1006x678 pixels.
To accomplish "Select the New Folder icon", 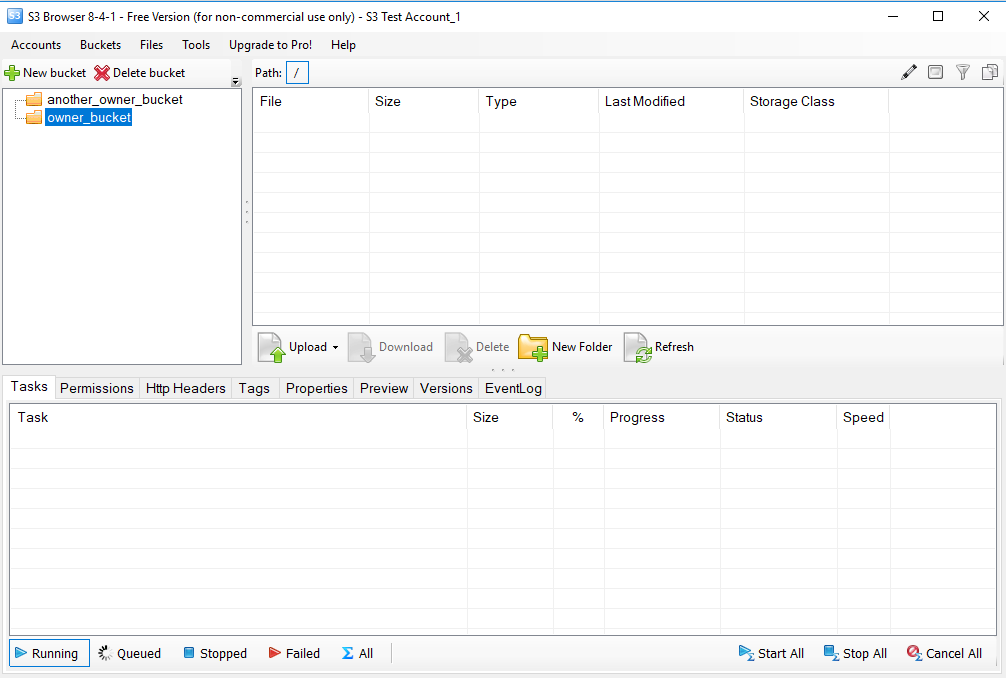I will pyautogui.click(x=534, y=347).
